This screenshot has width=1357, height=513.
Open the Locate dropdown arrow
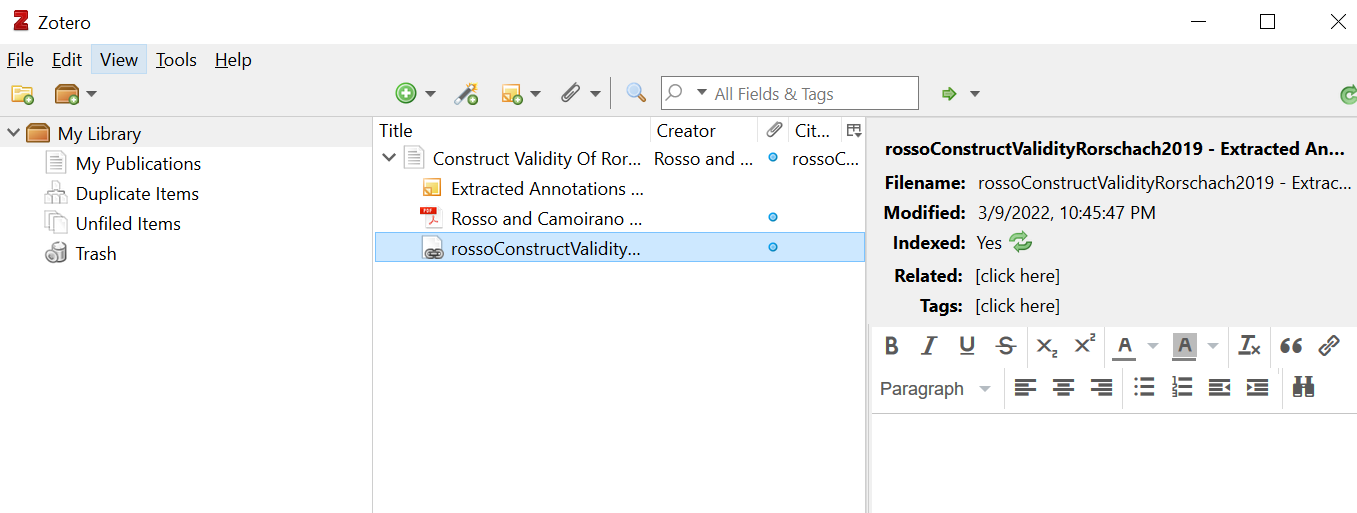[x=974, y=94]
